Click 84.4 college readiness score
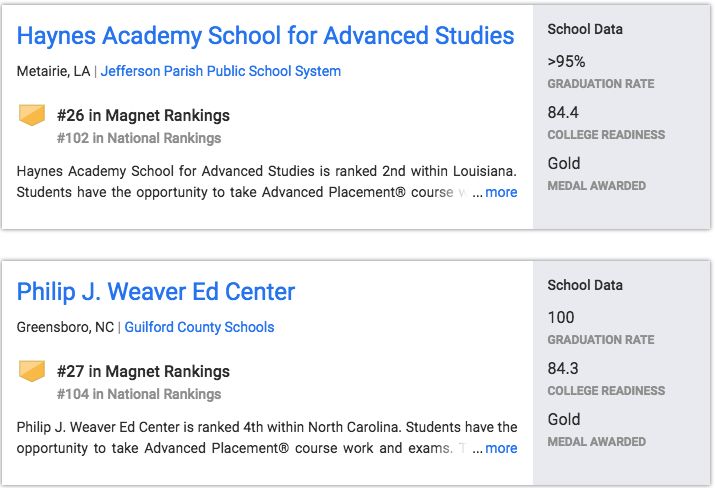 563,112
